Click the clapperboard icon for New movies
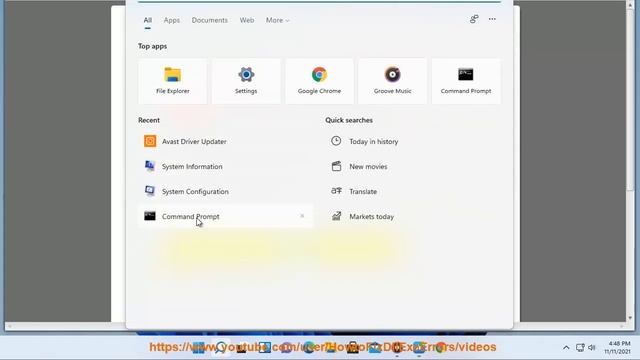Viewport: 640px width, 360px height. pos(336,166)
